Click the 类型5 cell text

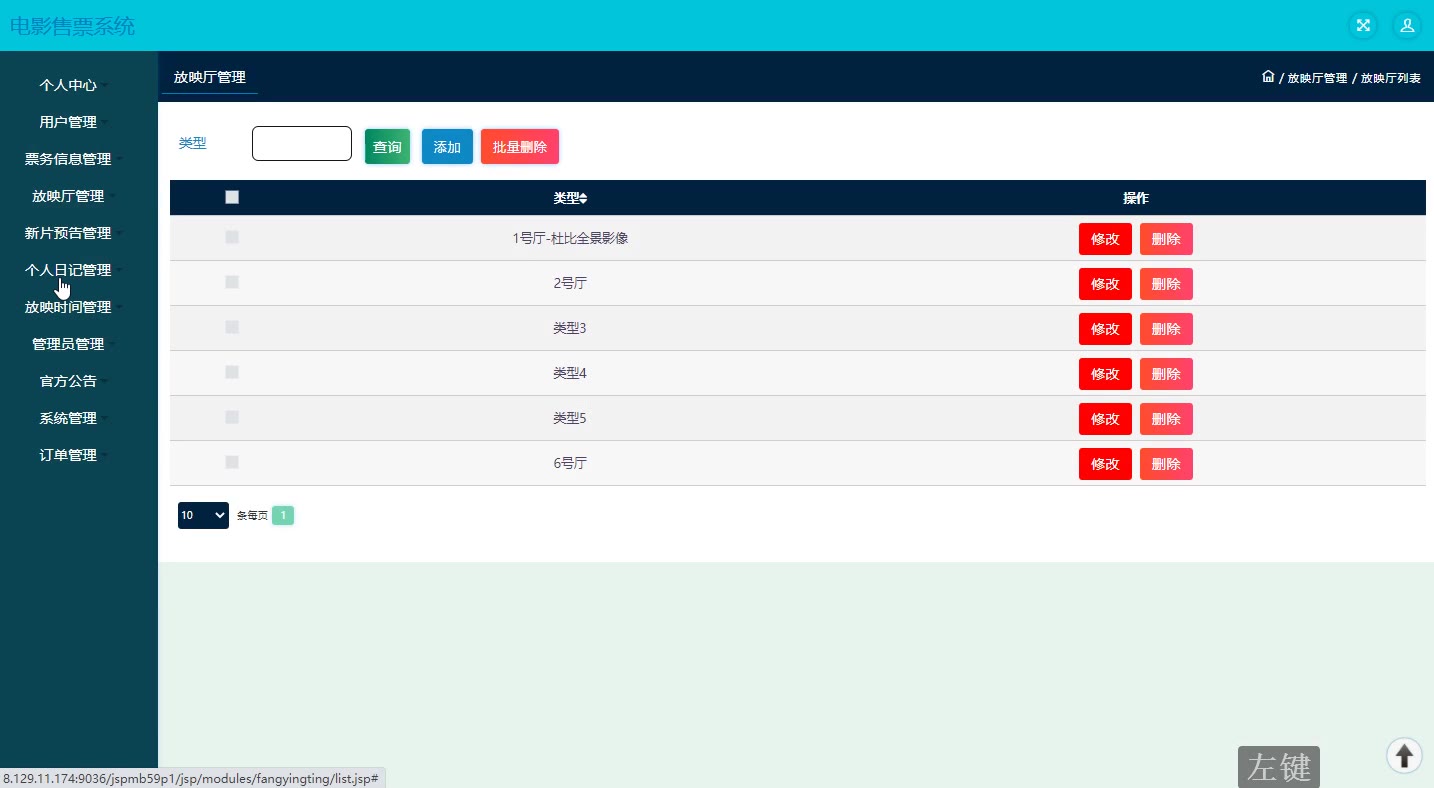tap(570, 418)
